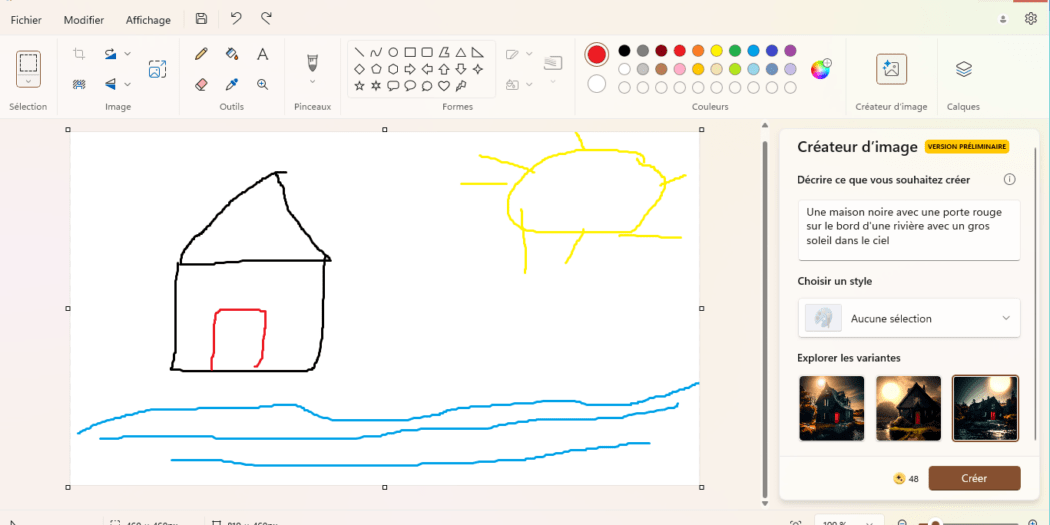Open the Affichage menu
This screenshot has height=525, width=1050.
148,20
